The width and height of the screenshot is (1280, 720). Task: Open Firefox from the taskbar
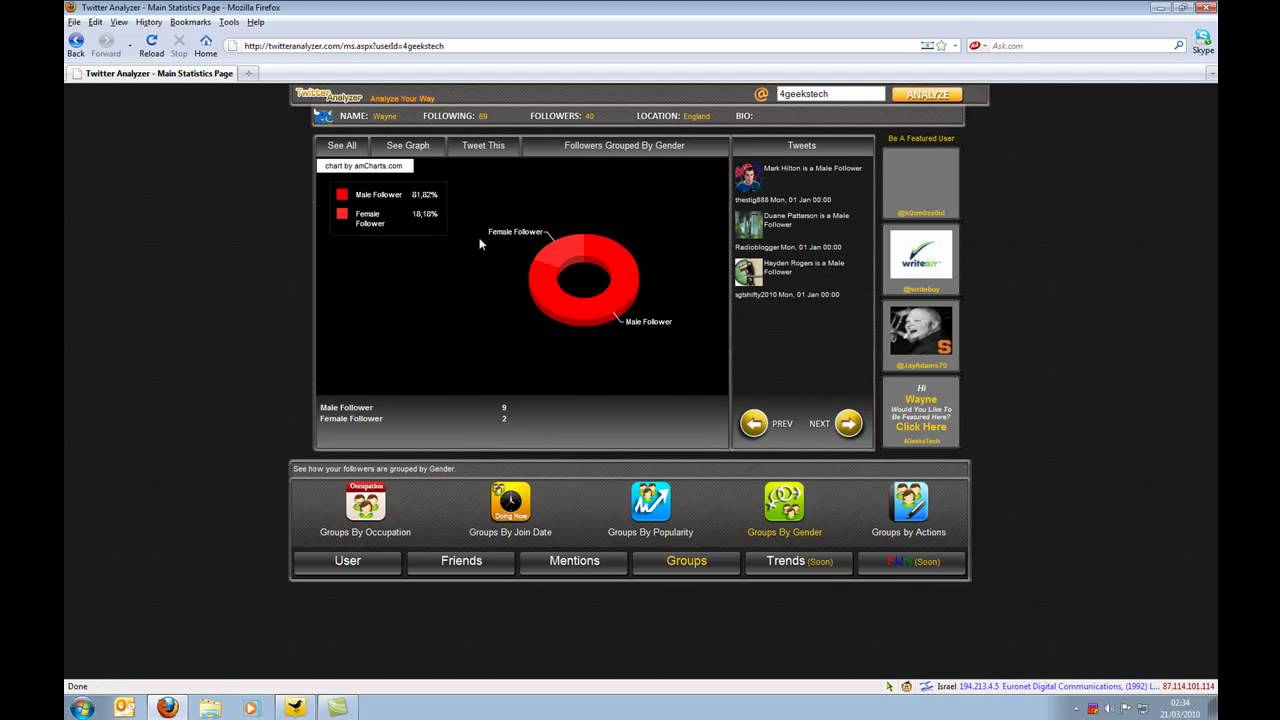pos(167,708)
